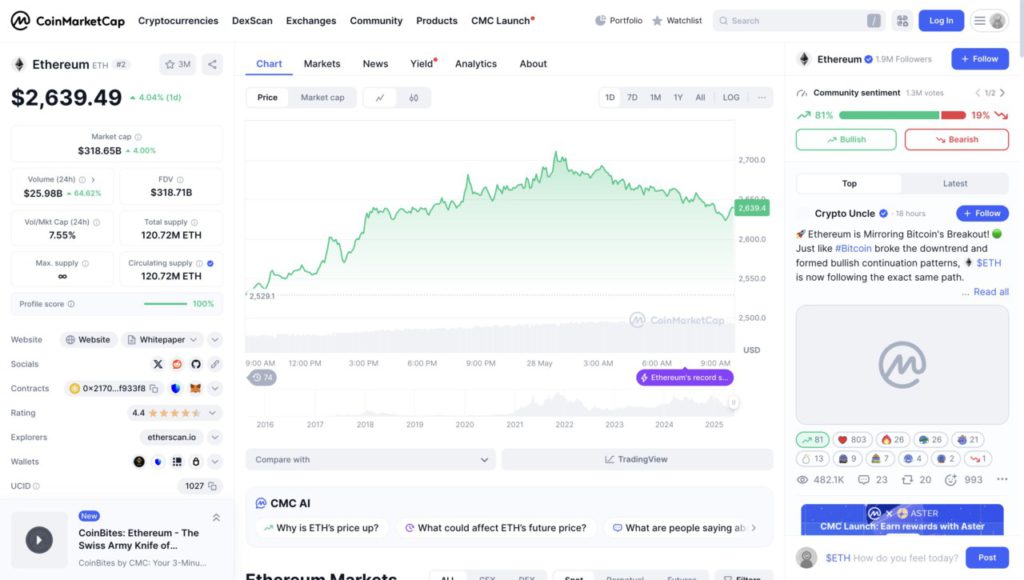
Task: Open the GitHub social link
Action: (196, 364)
